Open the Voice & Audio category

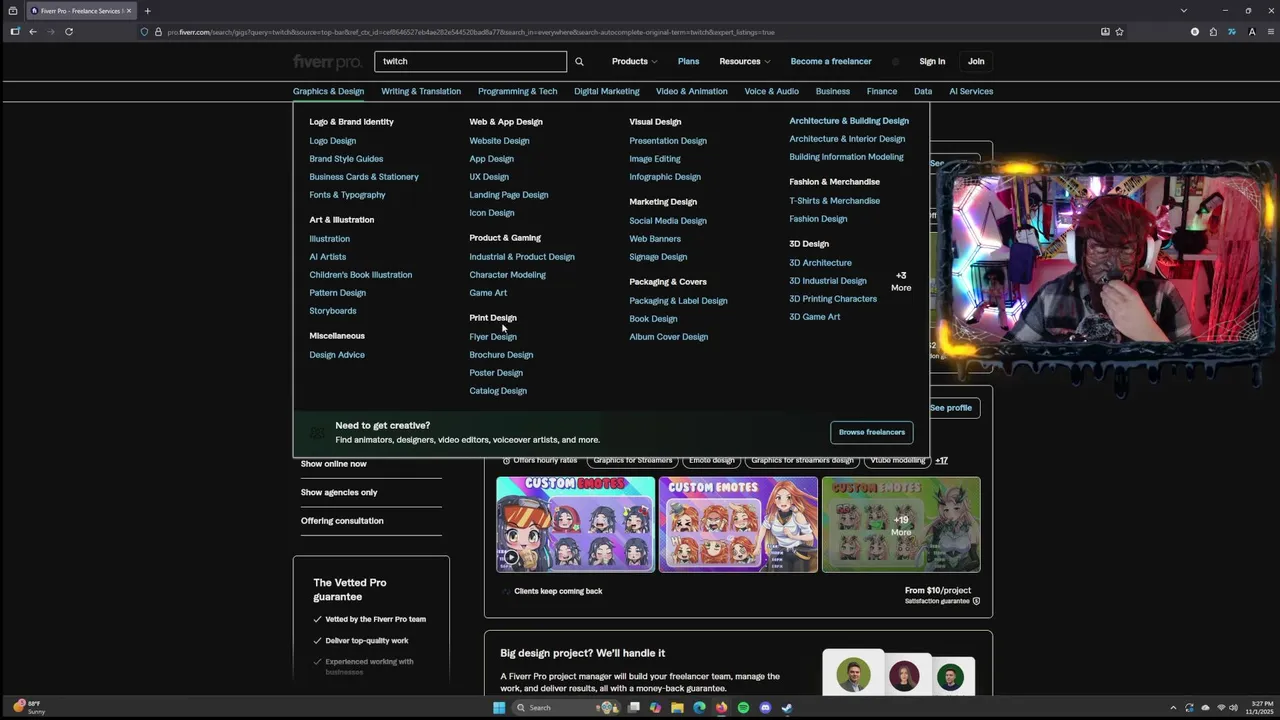(x=771, y=91)
